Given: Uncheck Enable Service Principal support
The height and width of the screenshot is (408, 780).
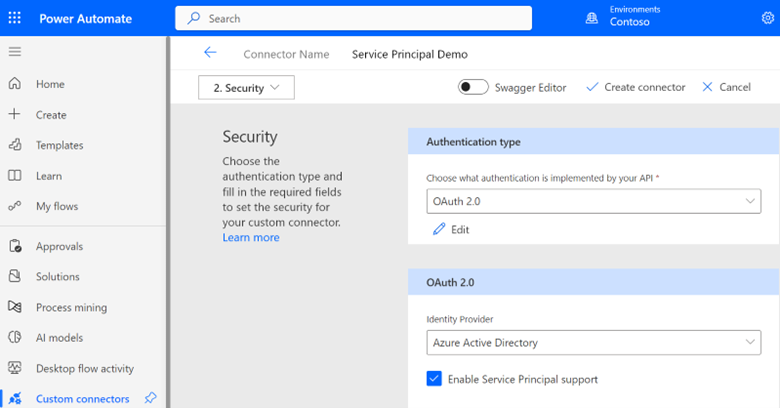Looking at the screenshot, I should pyautogui.click(x=434, y=379).
